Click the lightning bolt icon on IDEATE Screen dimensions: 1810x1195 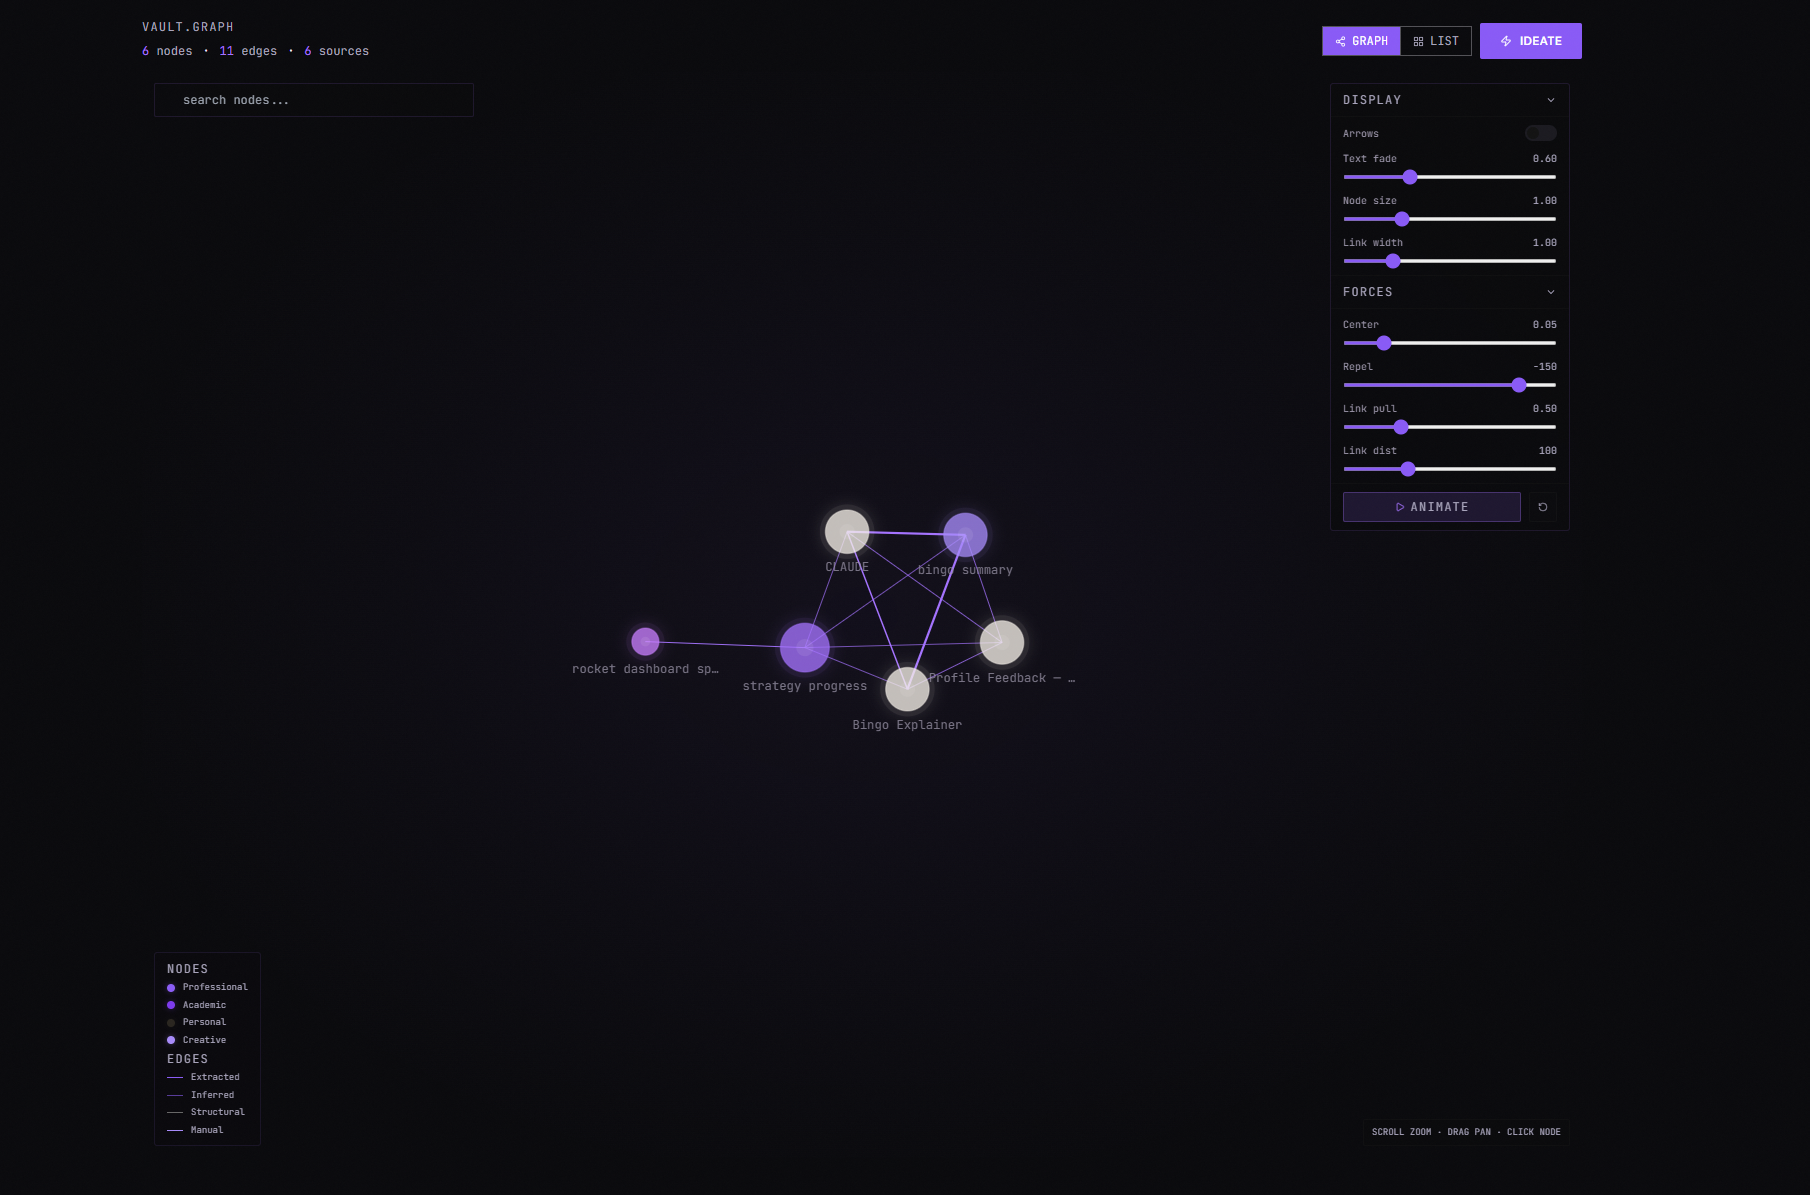tap(1506, 40)
